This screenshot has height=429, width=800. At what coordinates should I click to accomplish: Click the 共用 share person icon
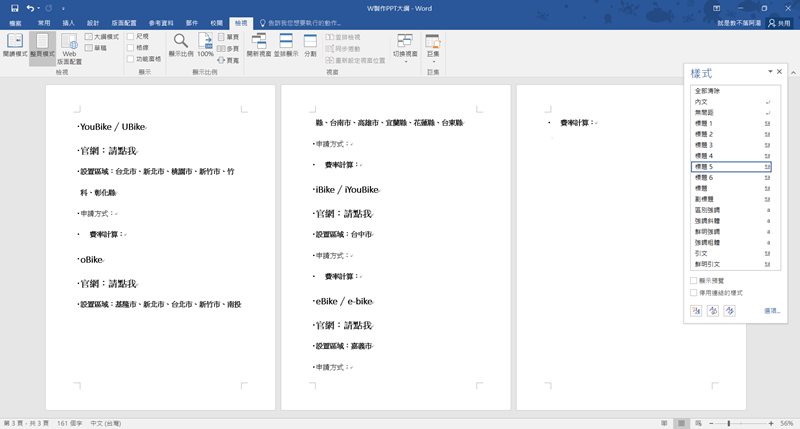[780, 23]
